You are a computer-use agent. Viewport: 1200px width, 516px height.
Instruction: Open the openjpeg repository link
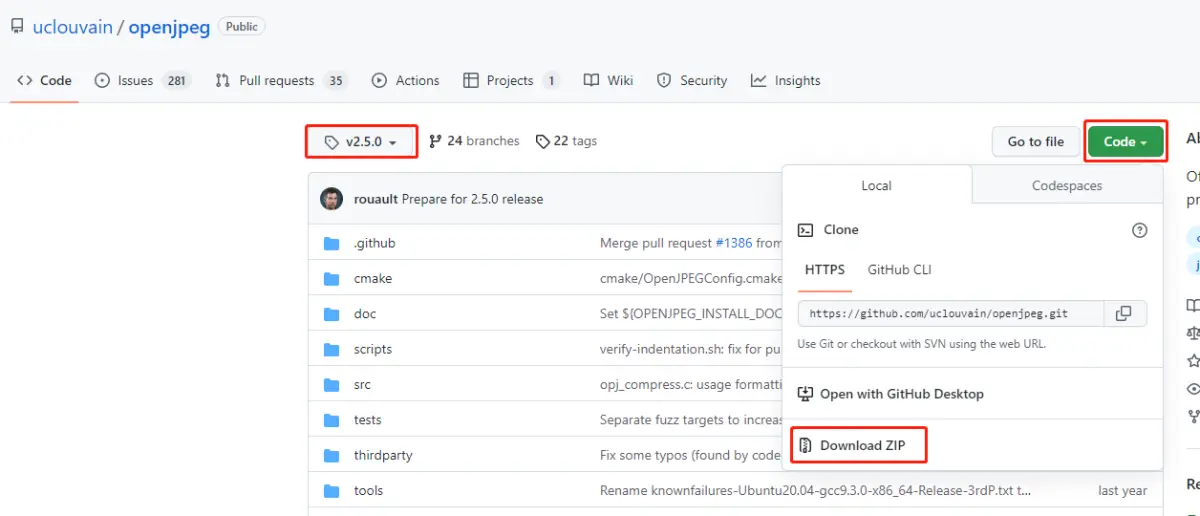171,27
